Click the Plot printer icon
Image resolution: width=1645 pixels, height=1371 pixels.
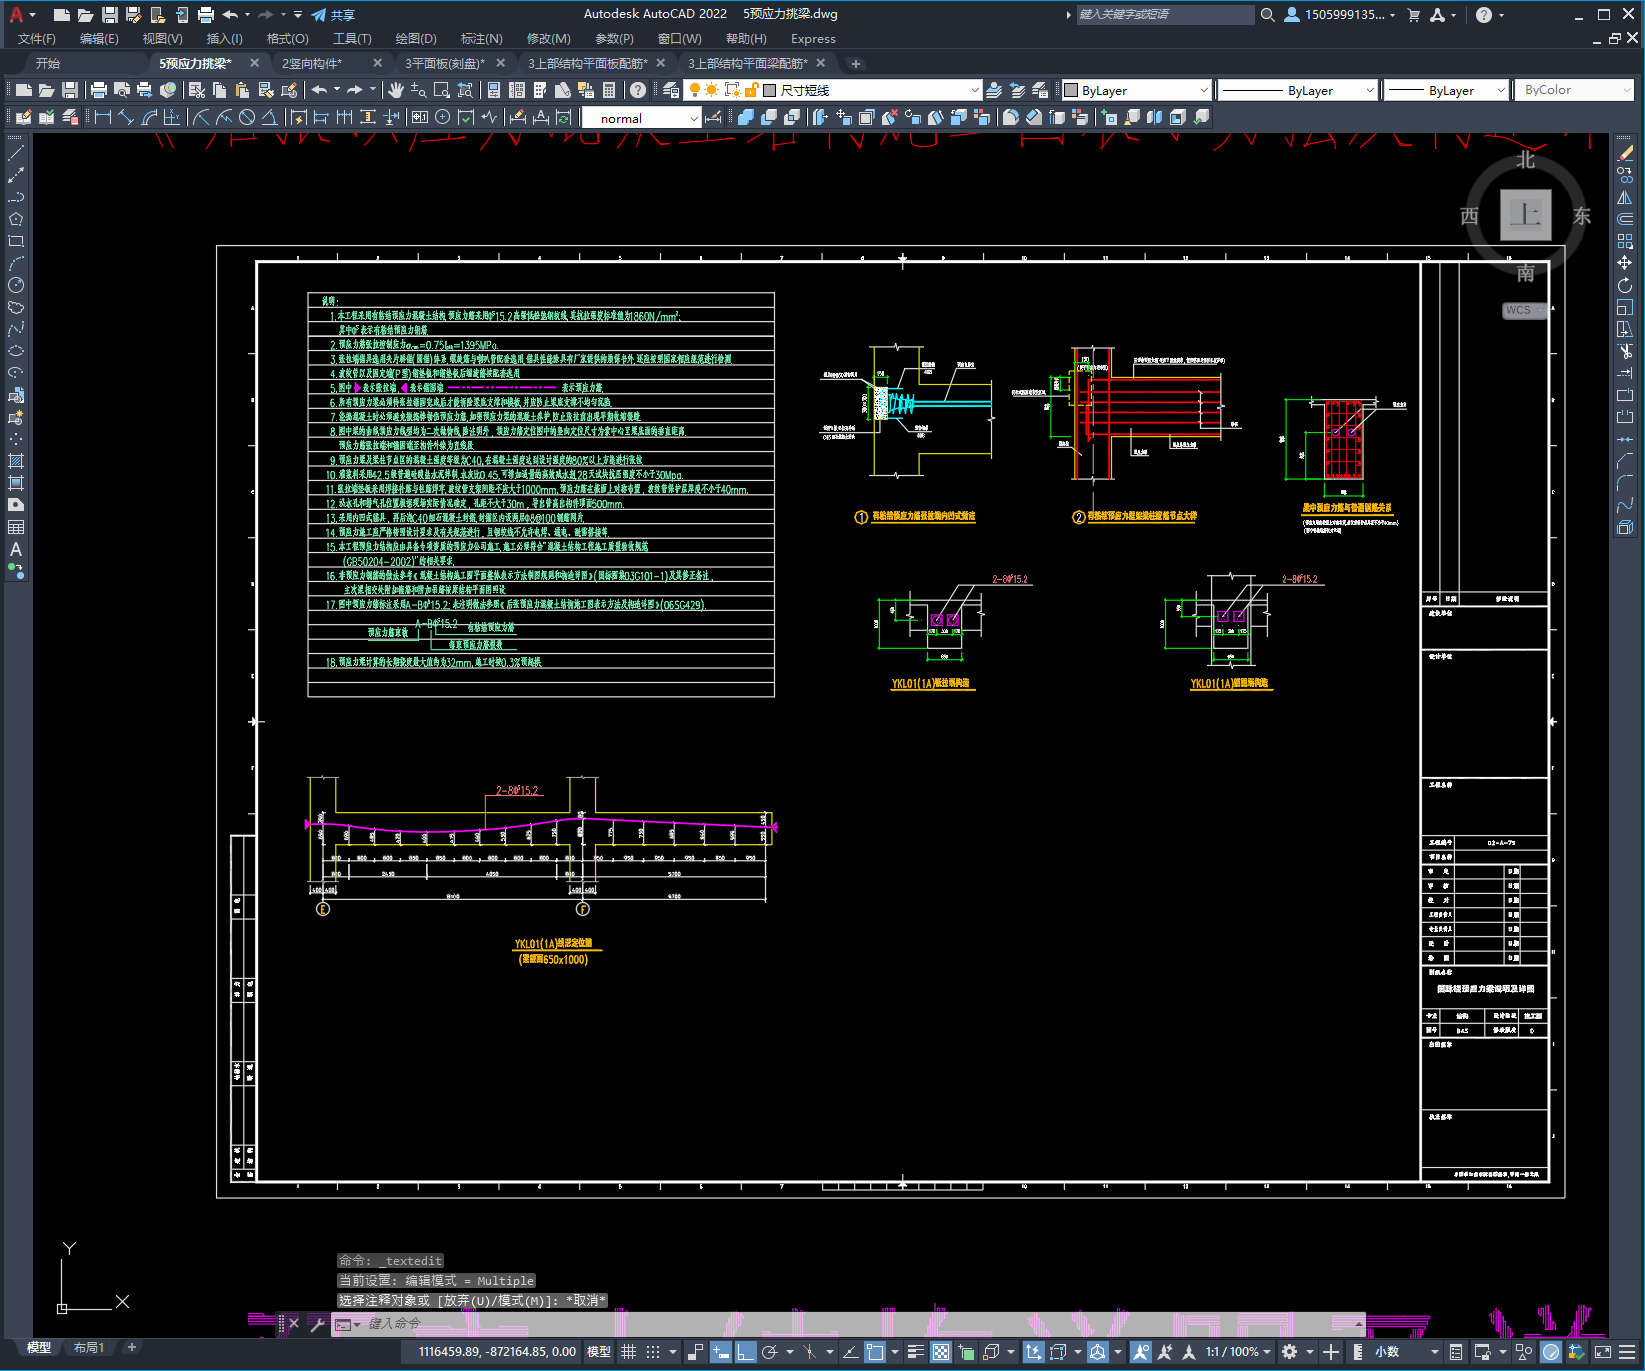(x=99, y=90)
